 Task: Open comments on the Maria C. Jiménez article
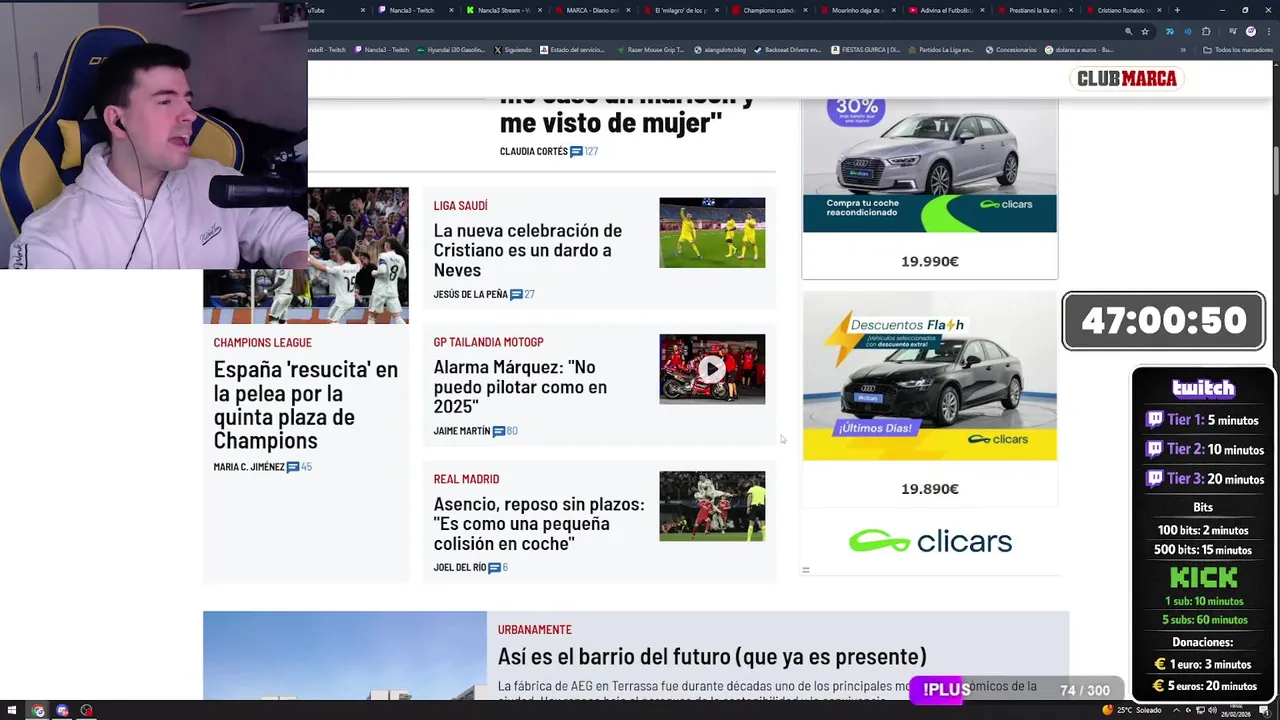pyautogui.click(x=300, y=467)
